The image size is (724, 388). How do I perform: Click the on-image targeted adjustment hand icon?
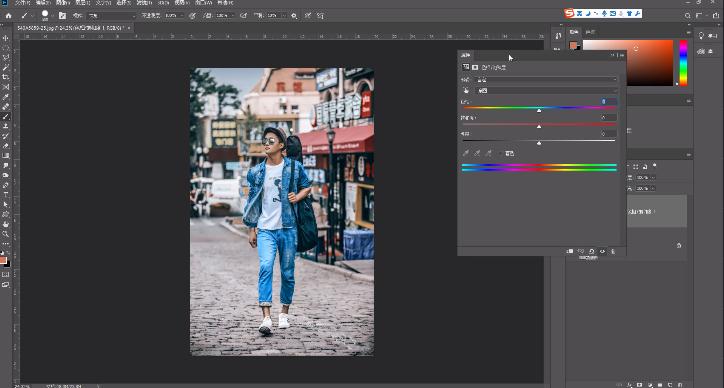[x=466, y=91]
